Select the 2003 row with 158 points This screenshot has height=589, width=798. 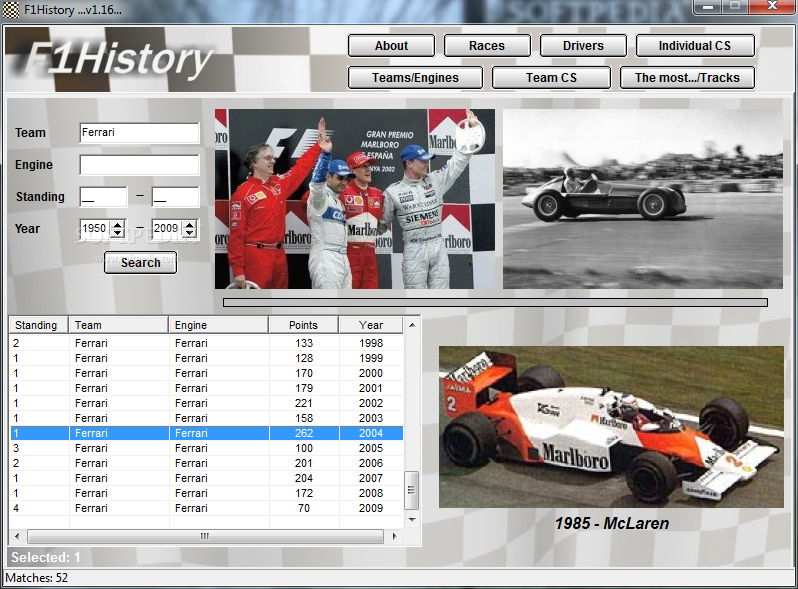[207, 418]
